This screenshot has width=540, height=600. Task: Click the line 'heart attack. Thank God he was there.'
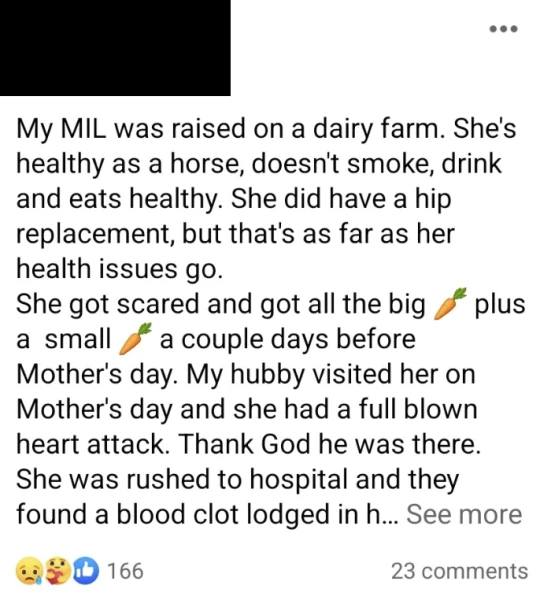[248, 444]
